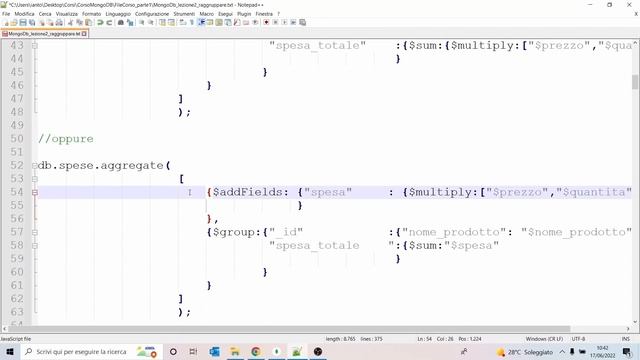Toggle the Document List panel
Image resolution: width=640 pixels, height=360 pixels.
tap(228, 23)
